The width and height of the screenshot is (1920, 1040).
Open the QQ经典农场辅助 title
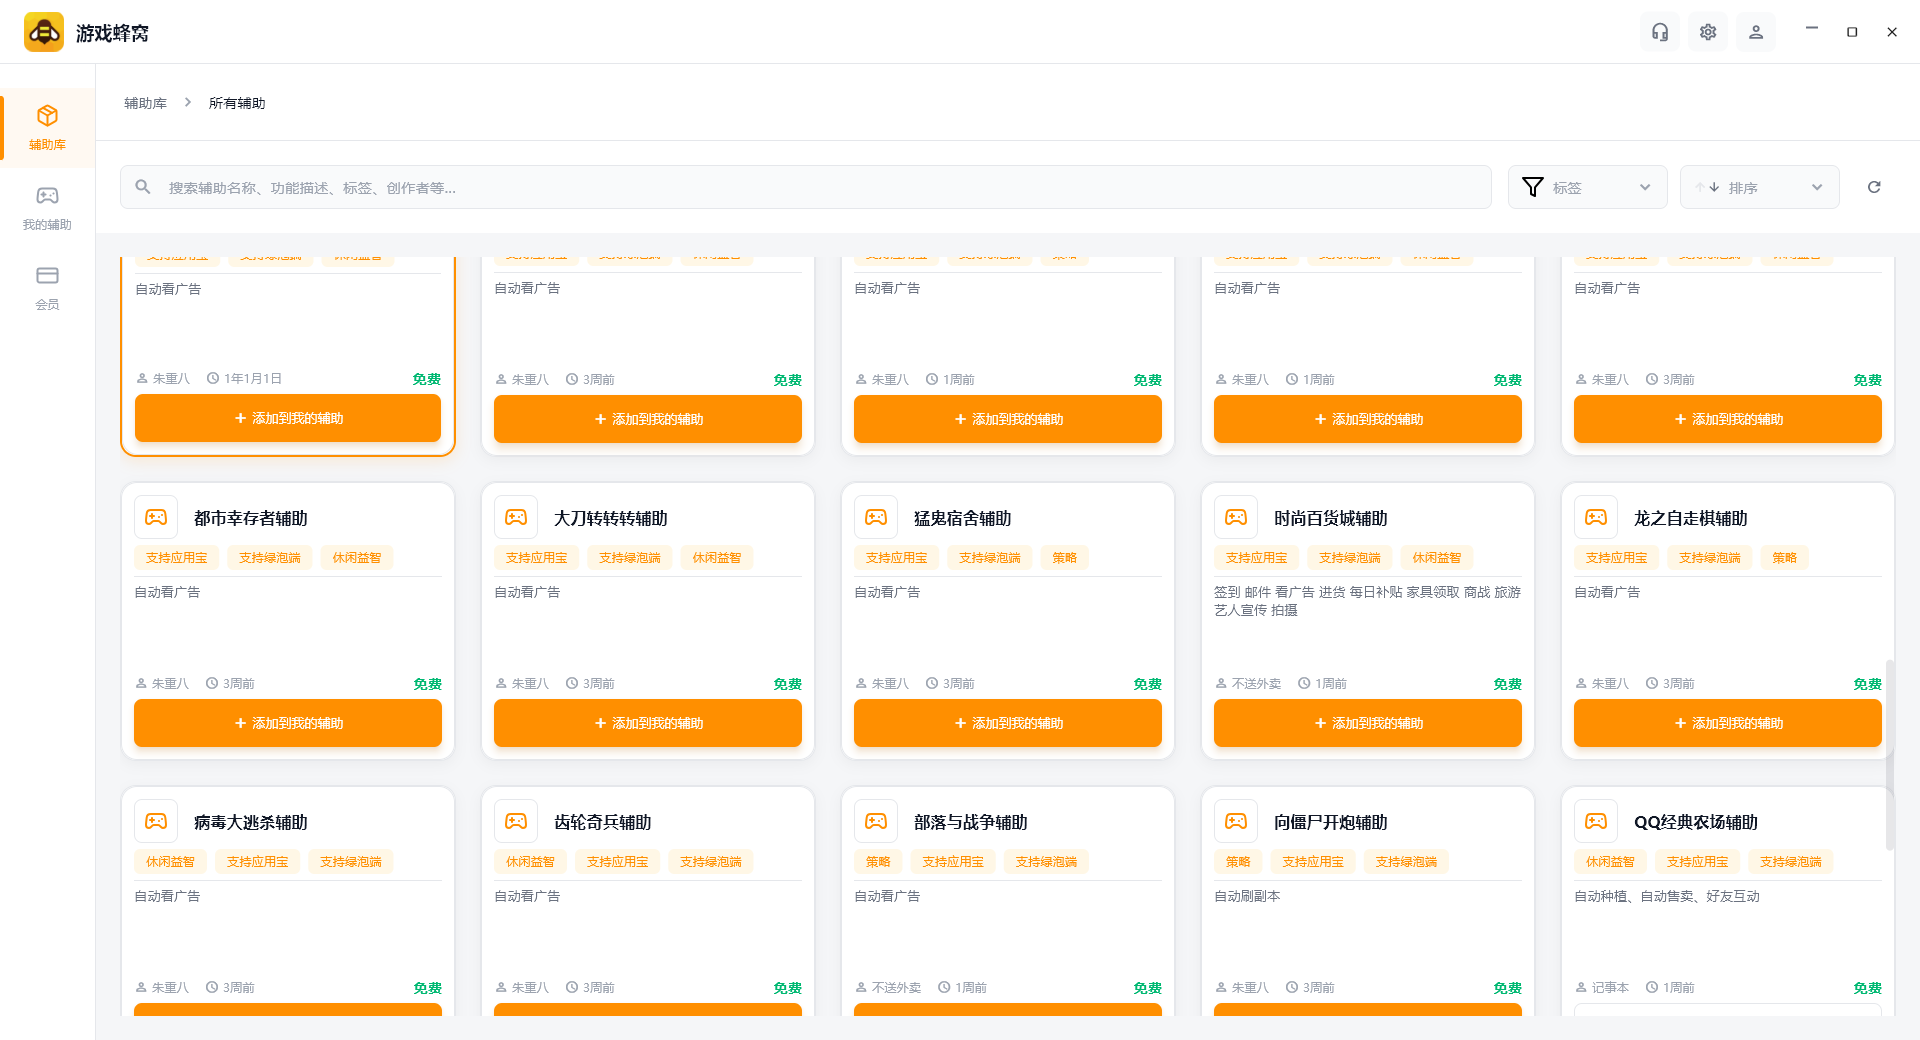tap(1696, 822)
